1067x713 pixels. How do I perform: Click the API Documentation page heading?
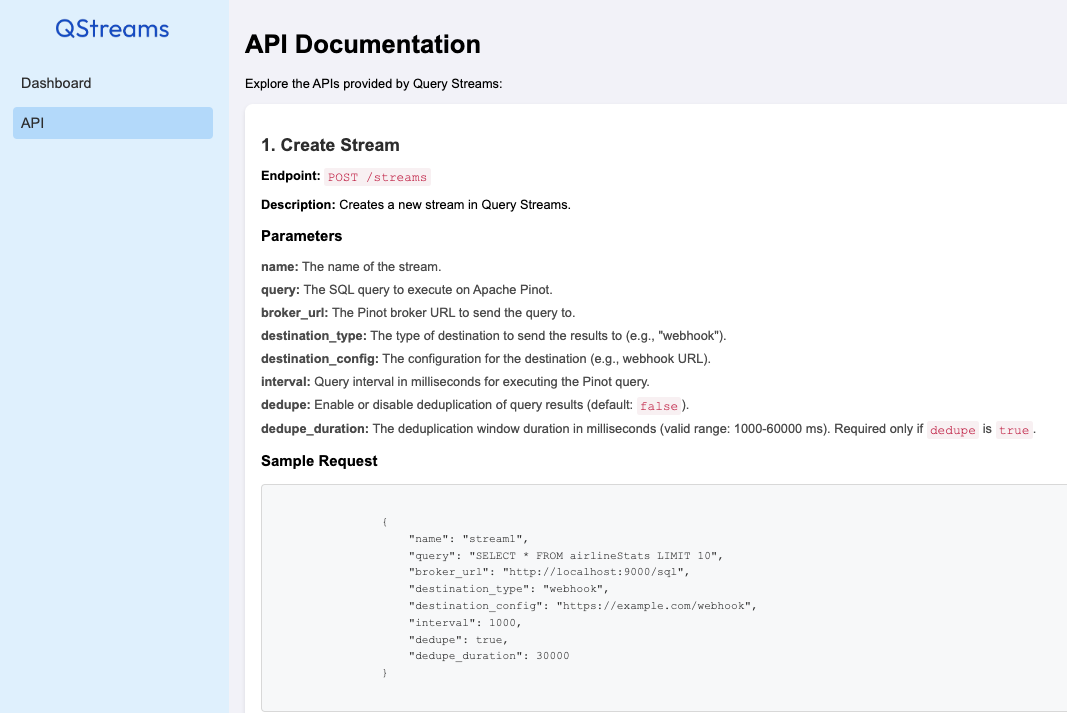pyautogui.click(x=362, y=44)
